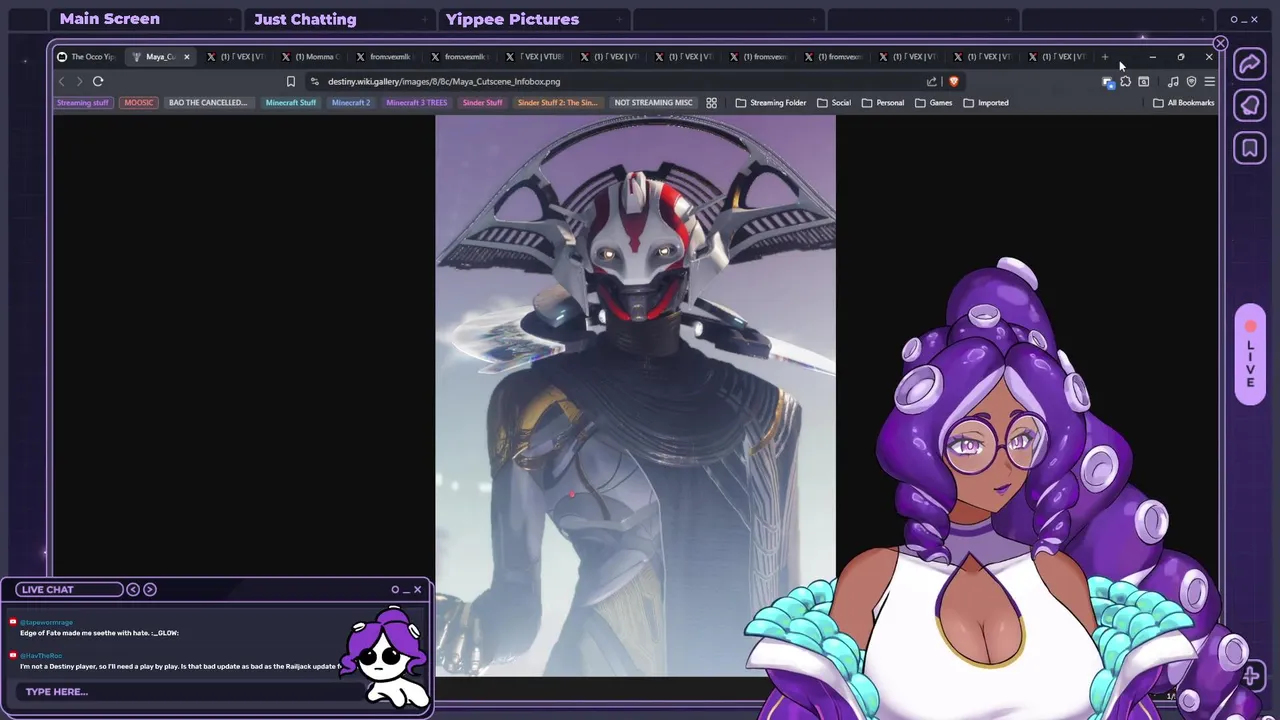This screenshot has height=720, width=1280.
Task: Click the LIVE indicator on overlay sidebar
Action: [1250, 355]
